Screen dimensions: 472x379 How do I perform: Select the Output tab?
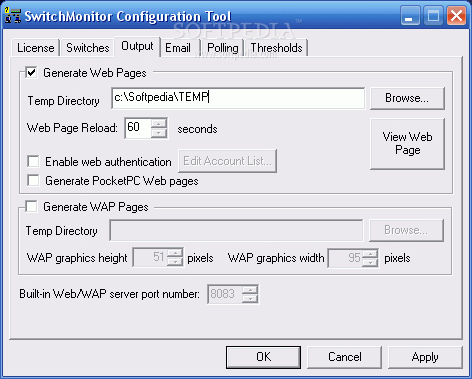(137, 46)
